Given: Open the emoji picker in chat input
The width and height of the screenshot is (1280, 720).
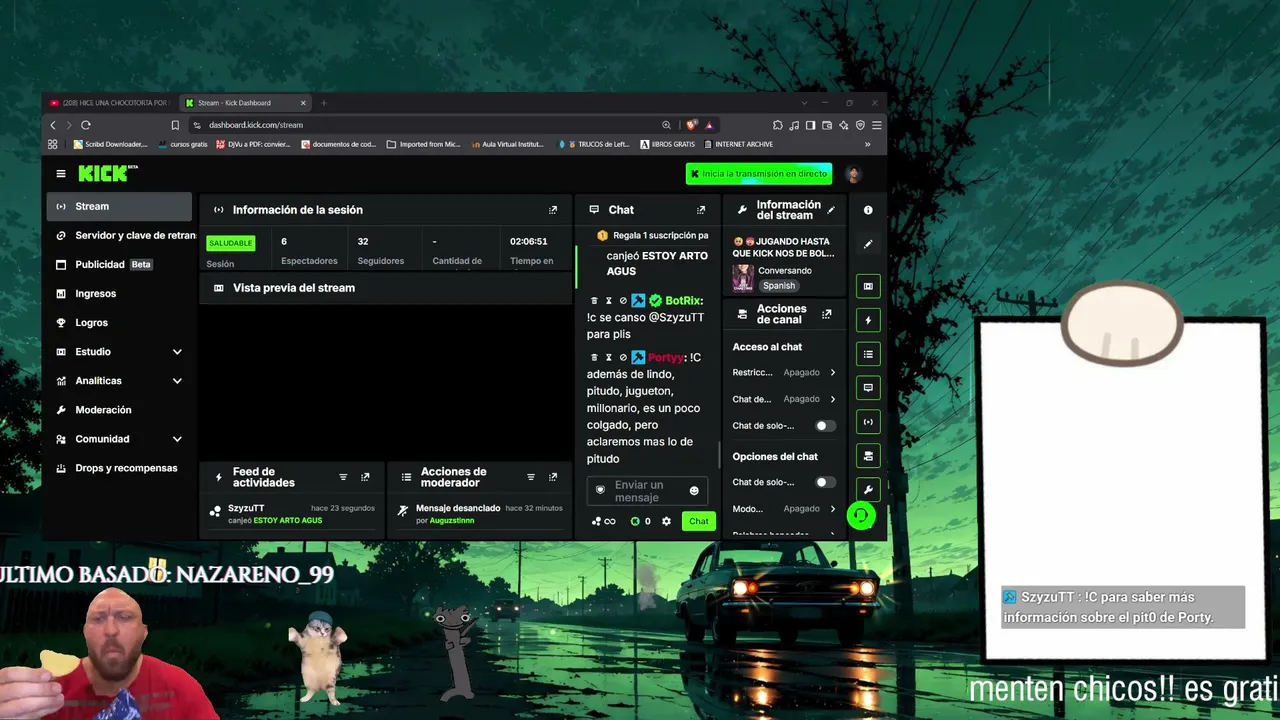Looking at the screenshot, I should [x=694, y=491].
